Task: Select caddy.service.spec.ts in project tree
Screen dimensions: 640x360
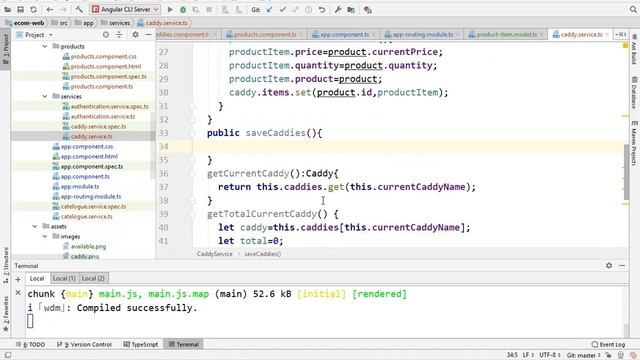Action: coord(98,127)
